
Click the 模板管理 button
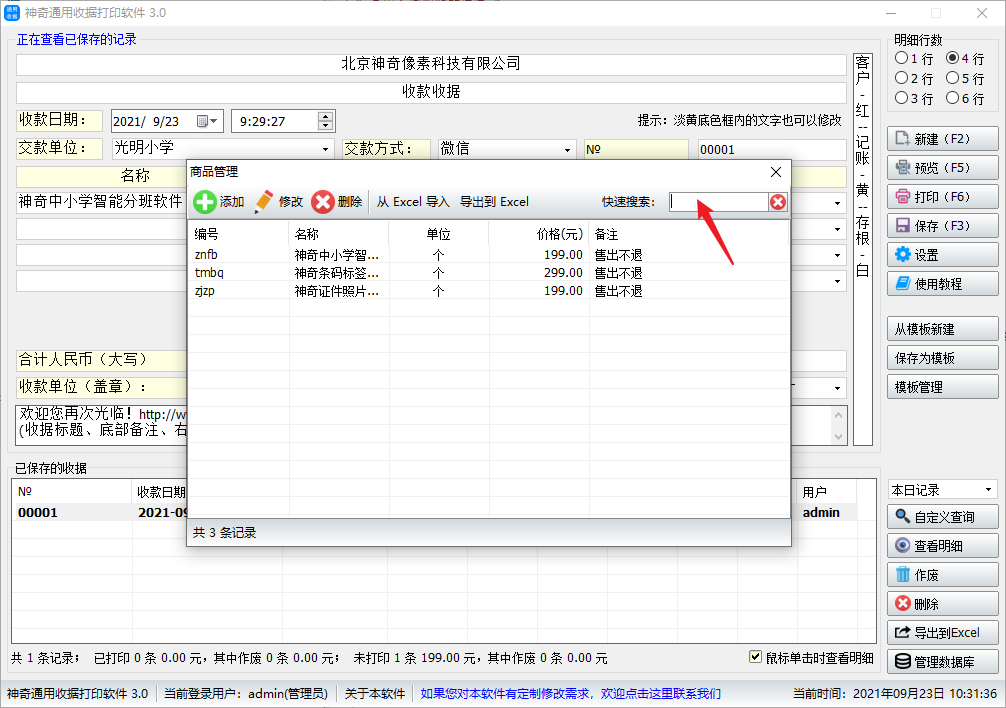coord(942,387)
